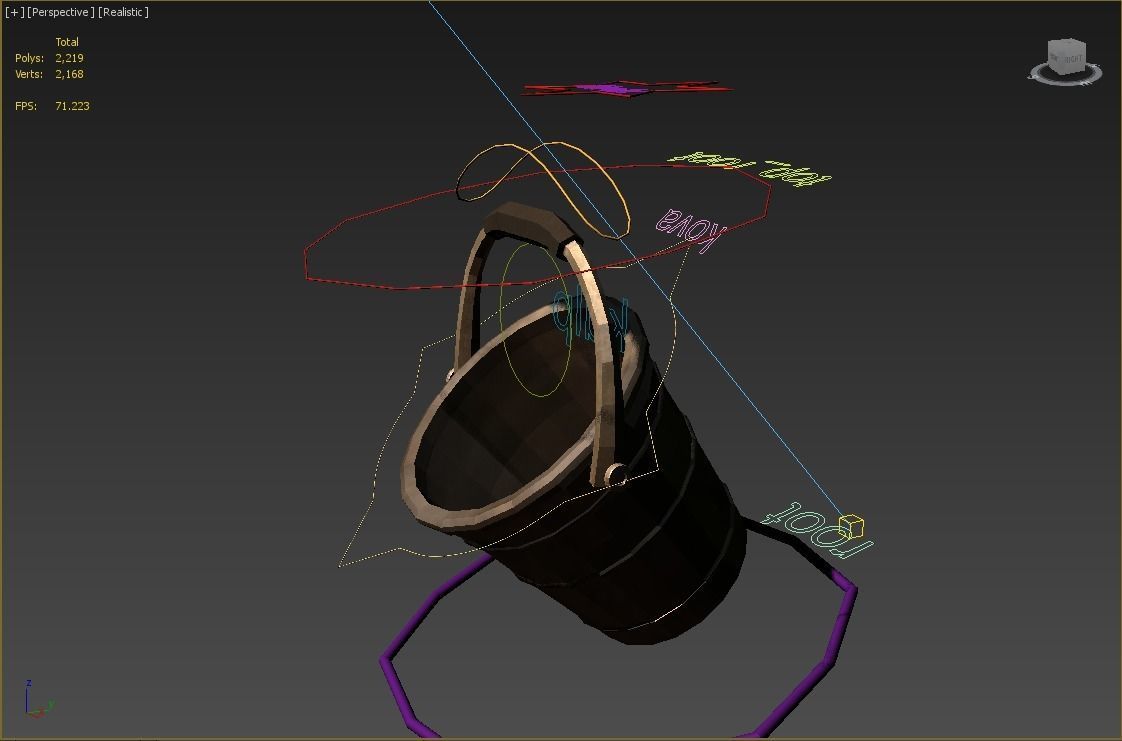Image resolution: width=1122 pixels, height=741 pixels.
Task: Click the ViewCube cube face
Action: point(1066,57)
